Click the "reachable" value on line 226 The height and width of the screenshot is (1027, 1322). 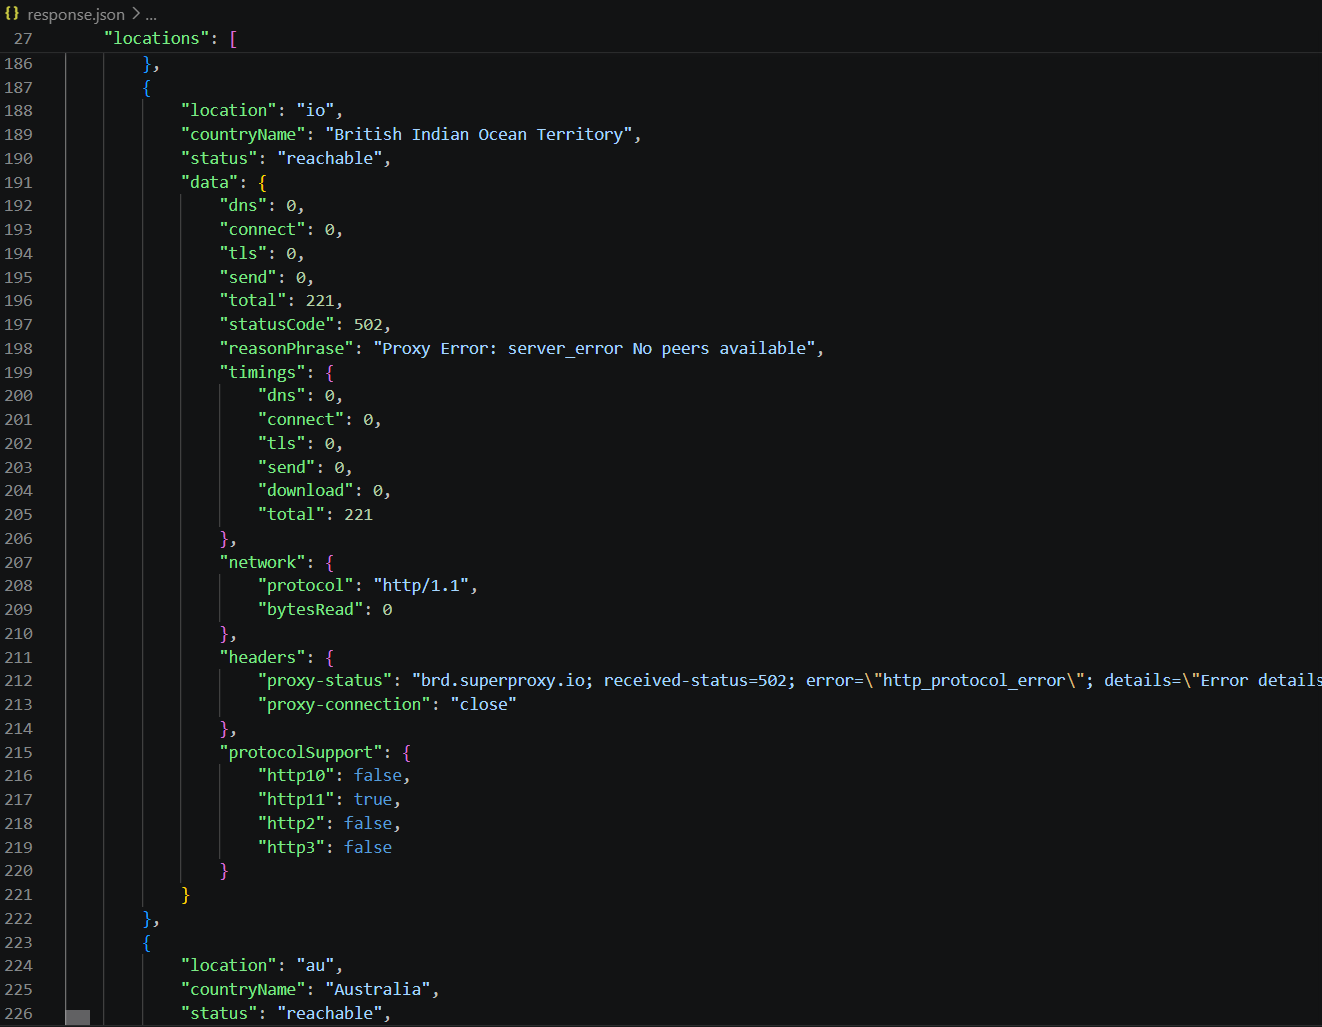pos(330,1014)
